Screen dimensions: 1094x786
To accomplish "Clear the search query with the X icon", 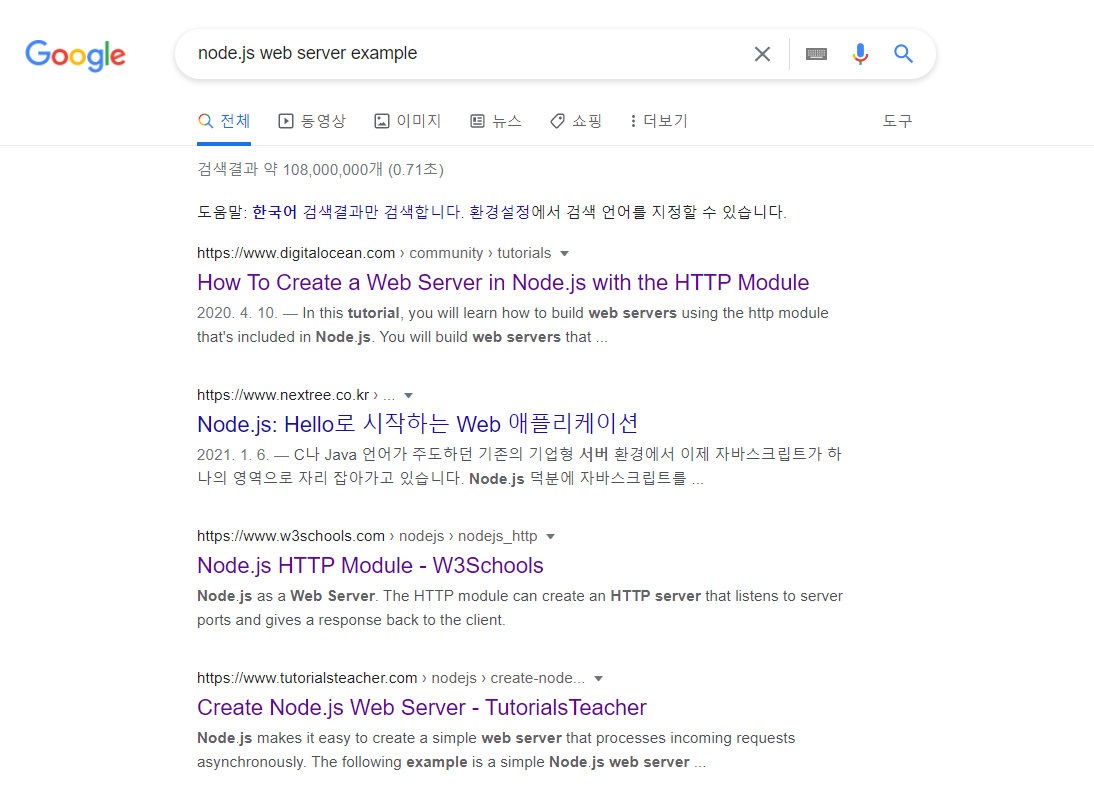I will pos(762,54).
